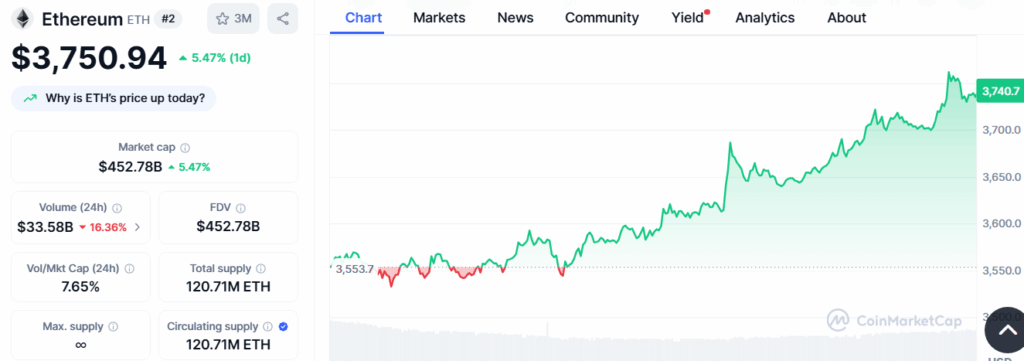Click the Volume (24h) info icon
The width and height of the screenshot is (1024, 361).
click(117, 208)
